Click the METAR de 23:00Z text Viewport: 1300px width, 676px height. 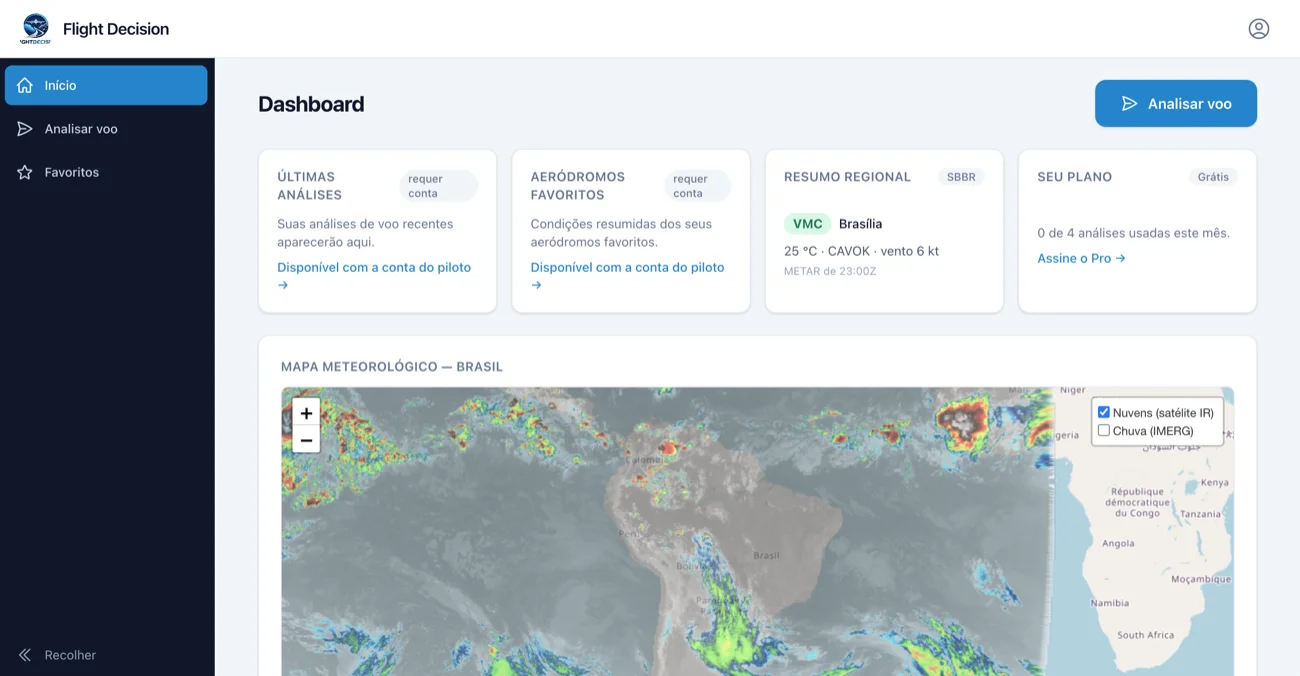coord(830,271)
